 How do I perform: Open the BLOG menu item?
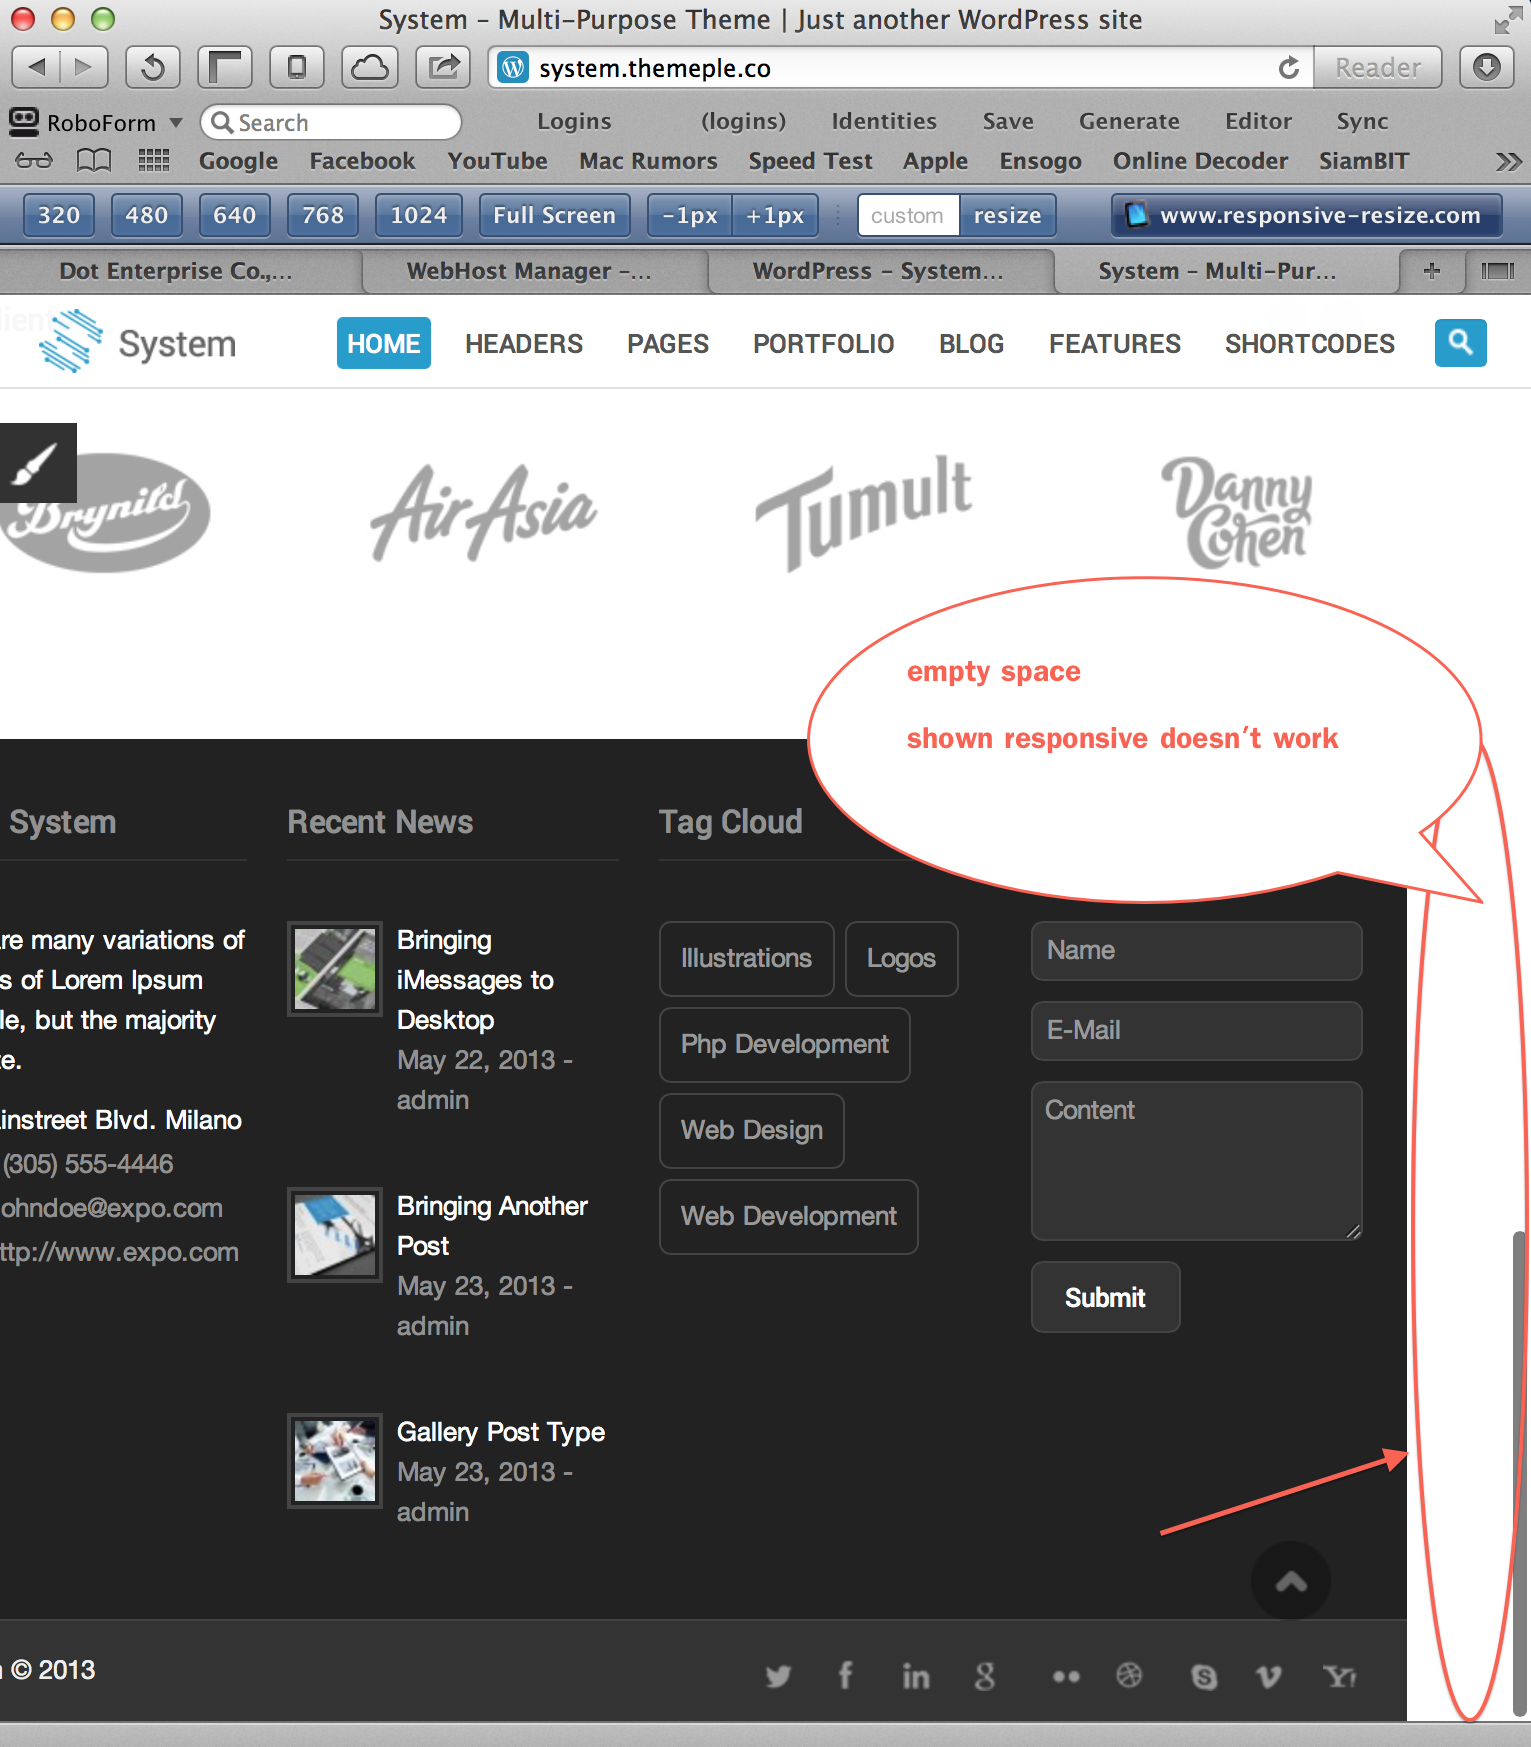971,343
